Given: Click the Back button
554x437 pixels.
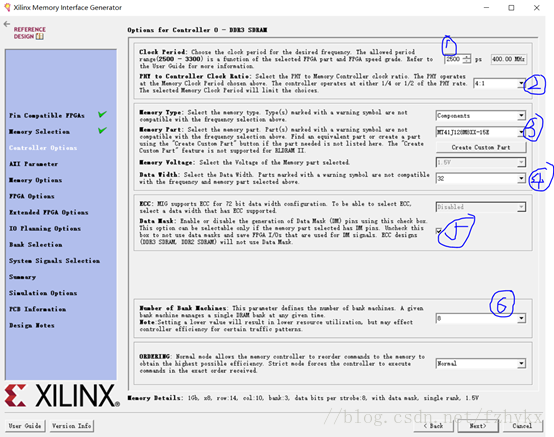Looking at the screenshot, I should 434,426.
